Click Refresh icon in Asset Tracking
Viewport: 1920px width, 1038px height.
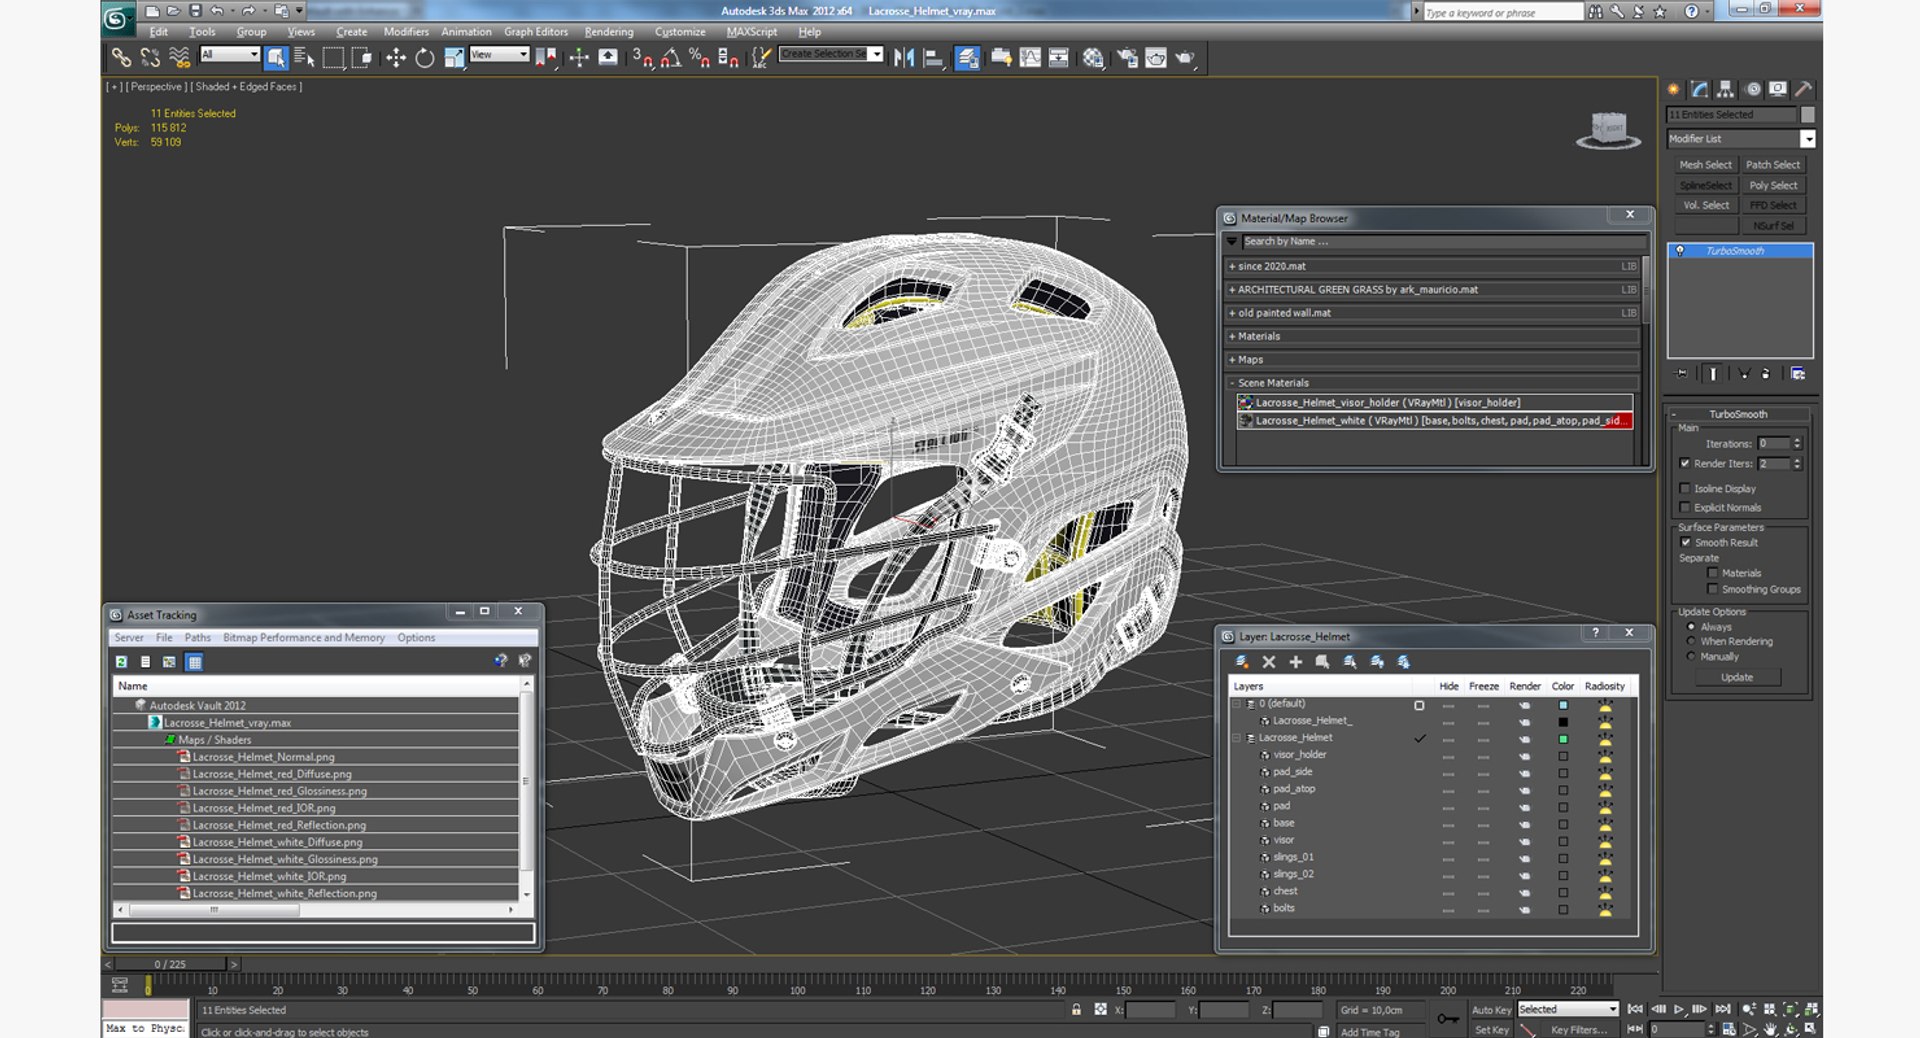pos(121,662)
